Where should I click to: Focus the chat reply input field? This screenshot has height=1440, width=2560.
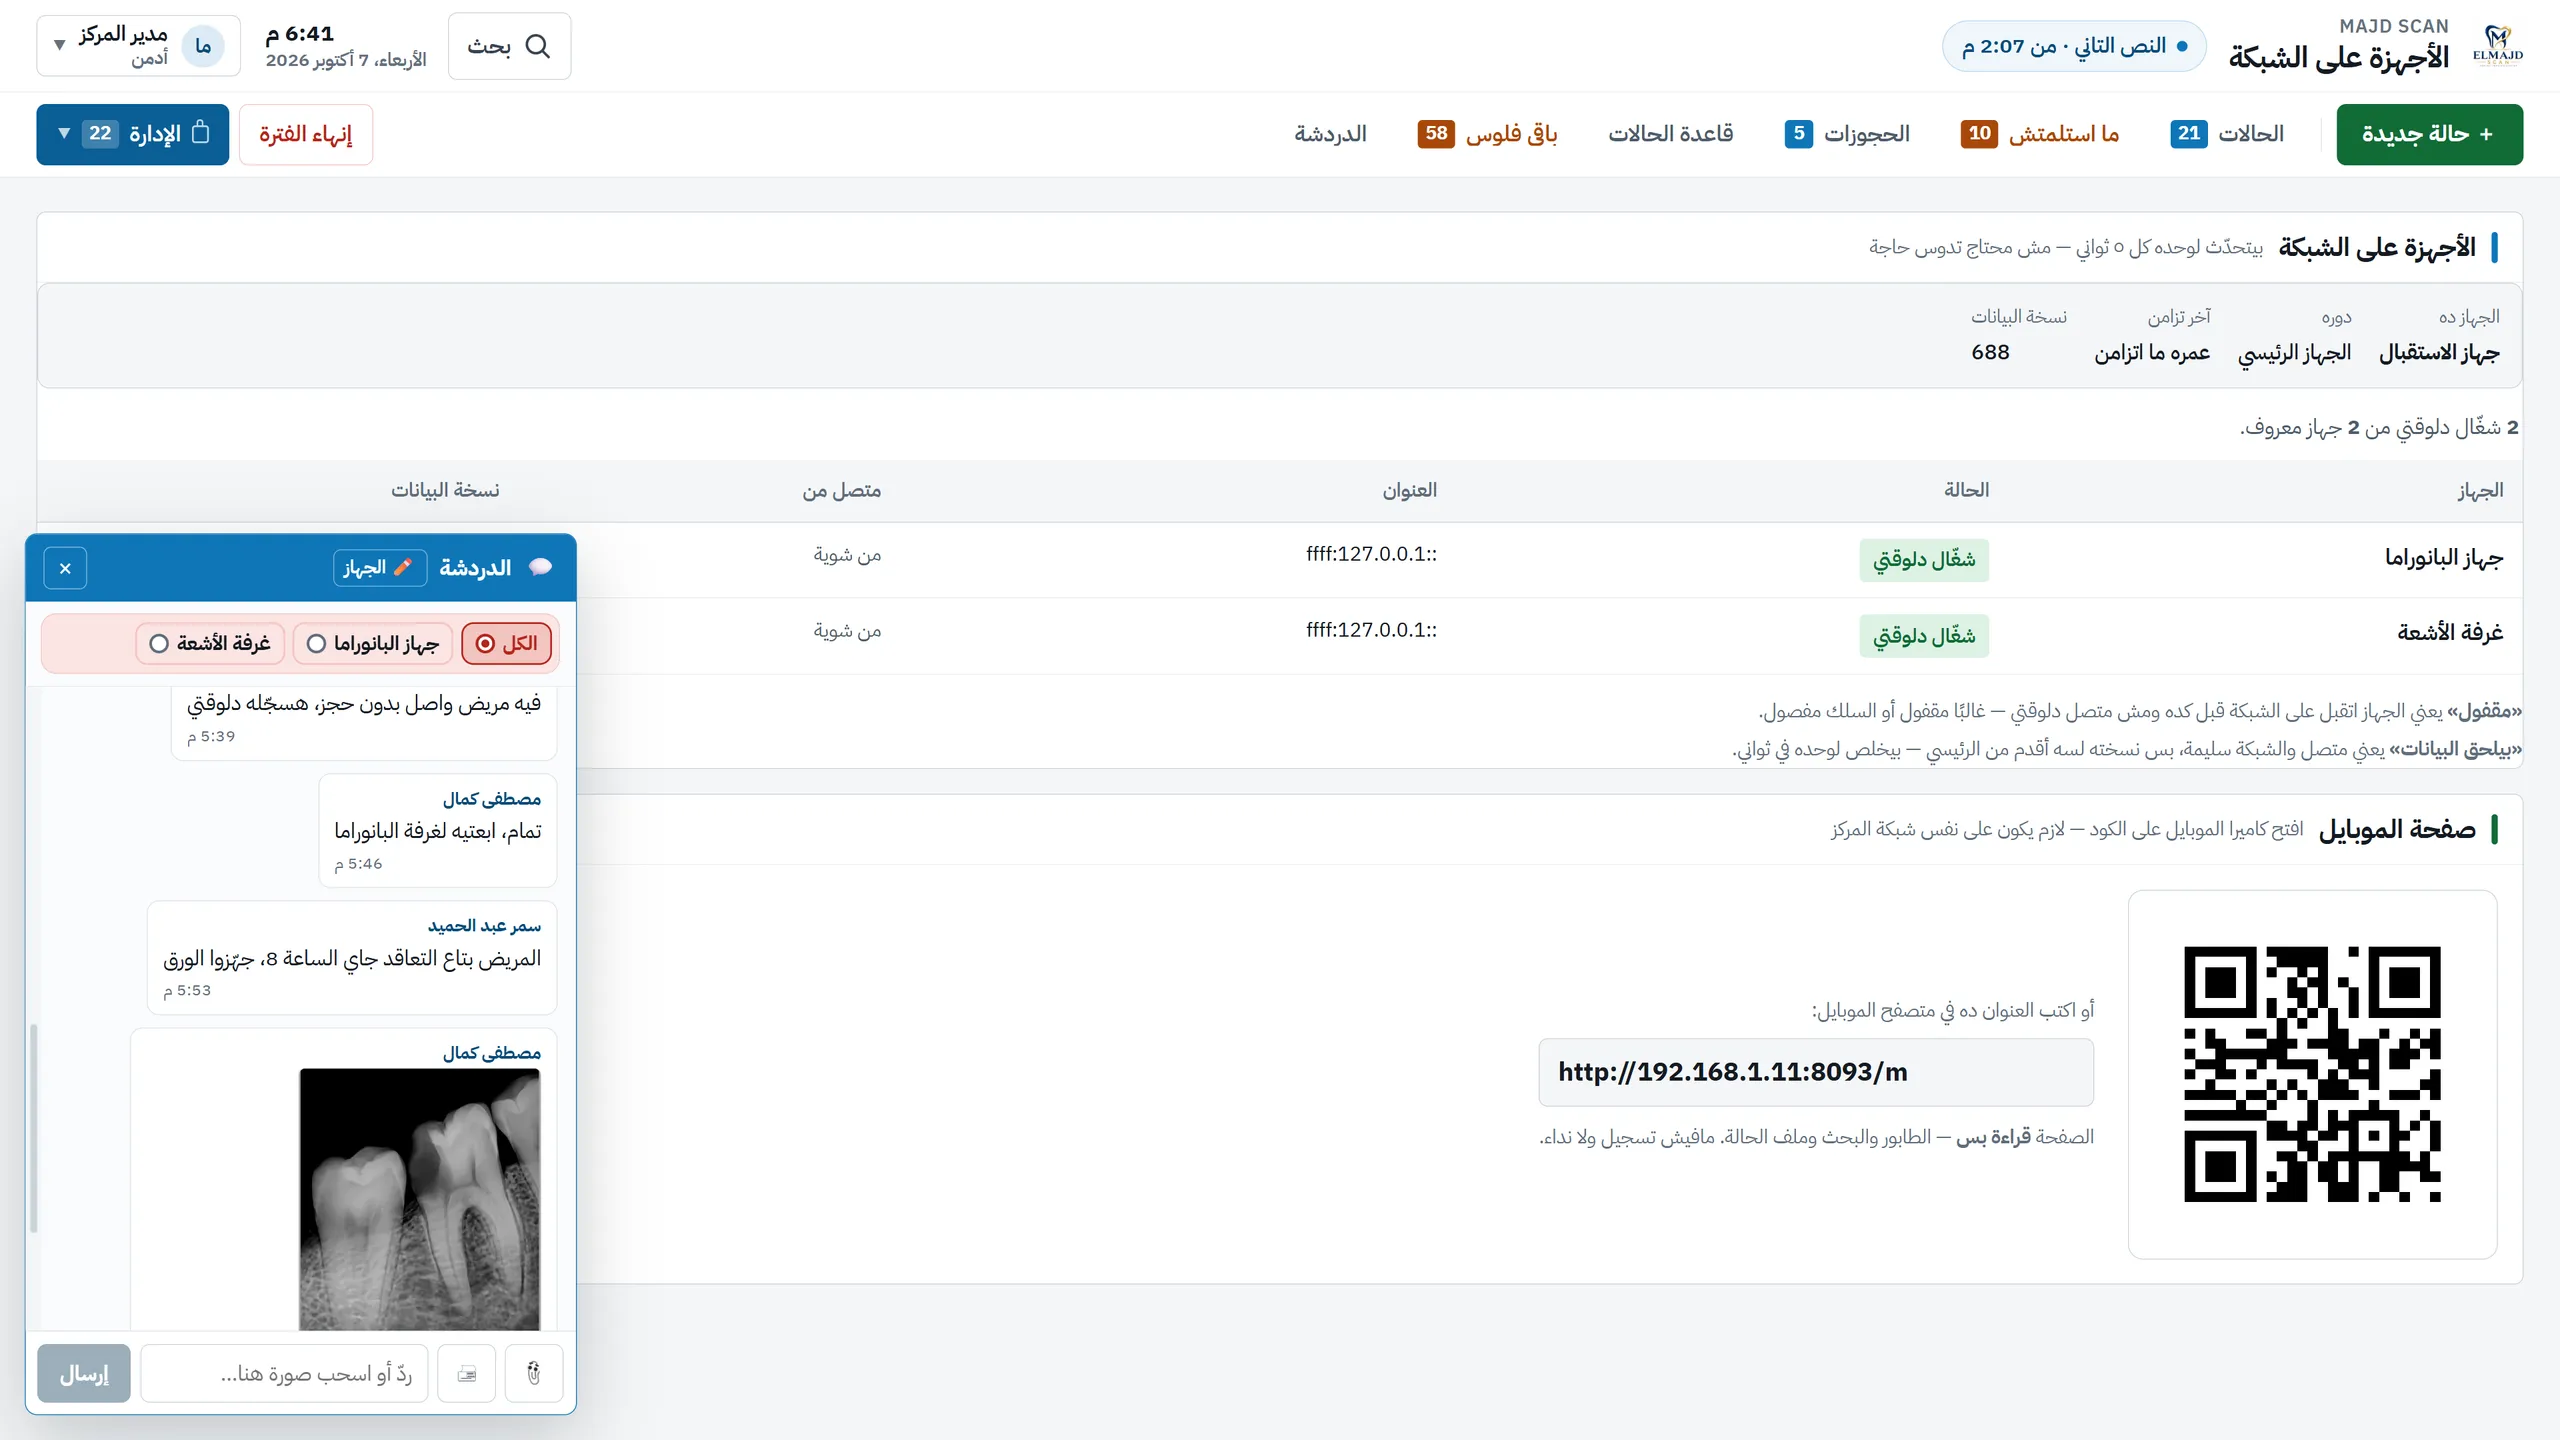tap(284, 1373)
